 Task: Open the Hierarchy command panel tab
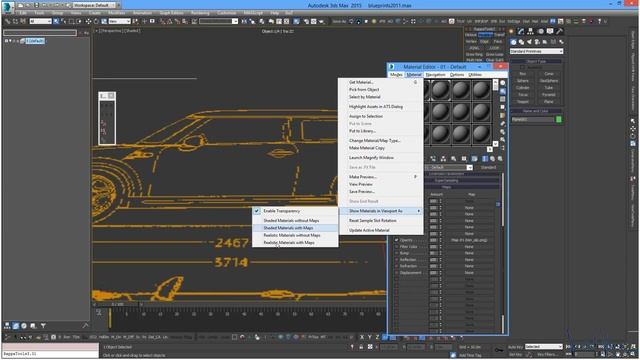pos(530,31)
